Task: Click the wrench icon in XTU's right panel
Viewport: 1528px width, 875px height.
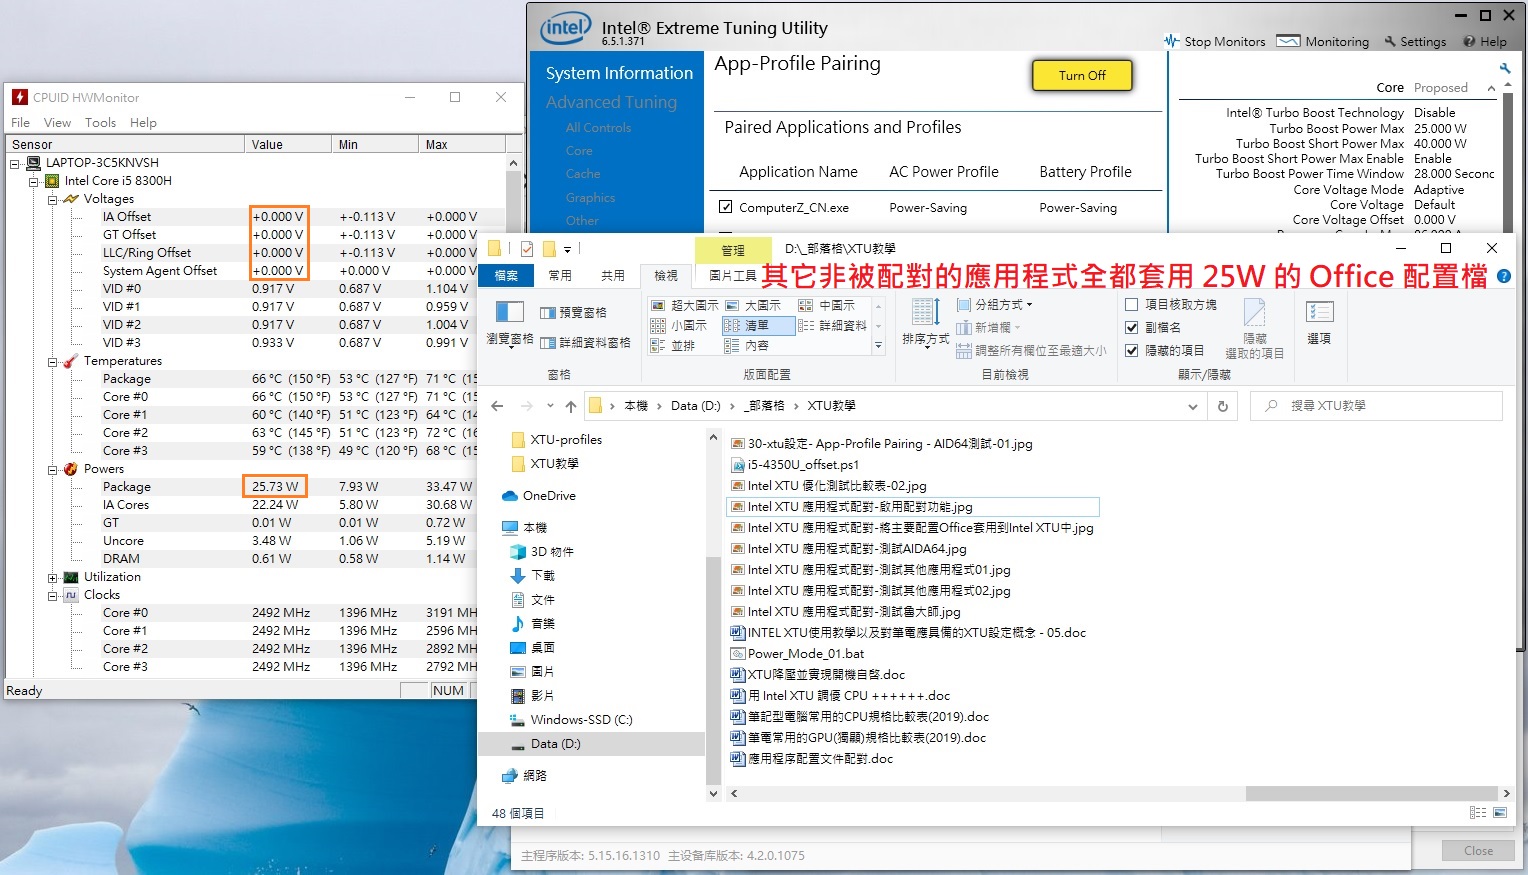Action: click(x=1505, y=68)
